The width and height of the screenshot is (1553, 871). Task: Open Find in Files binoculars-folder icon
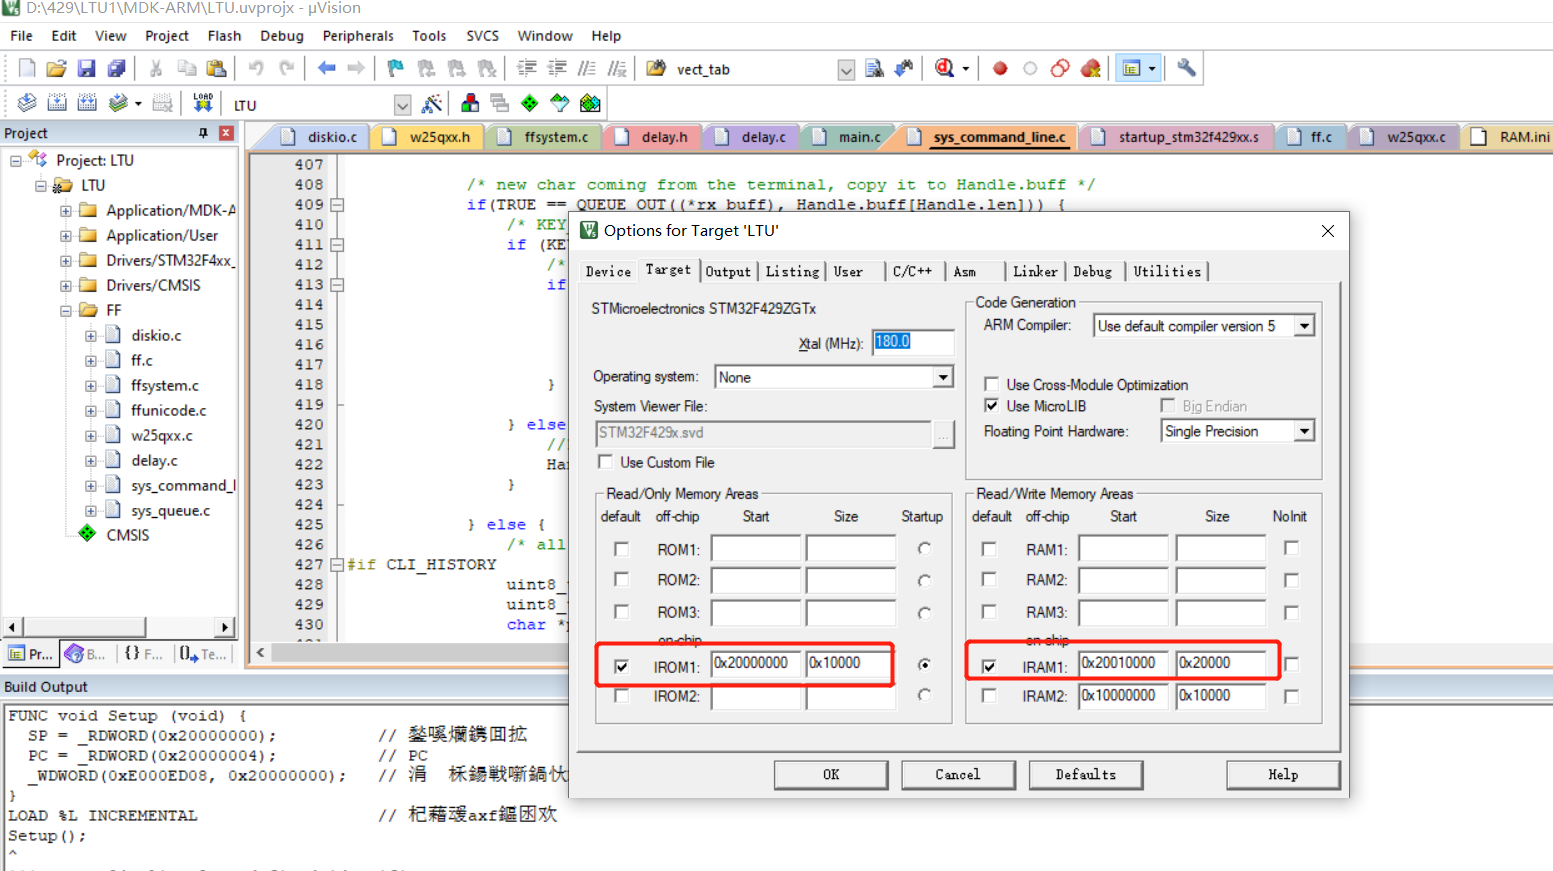coord(656,68)
